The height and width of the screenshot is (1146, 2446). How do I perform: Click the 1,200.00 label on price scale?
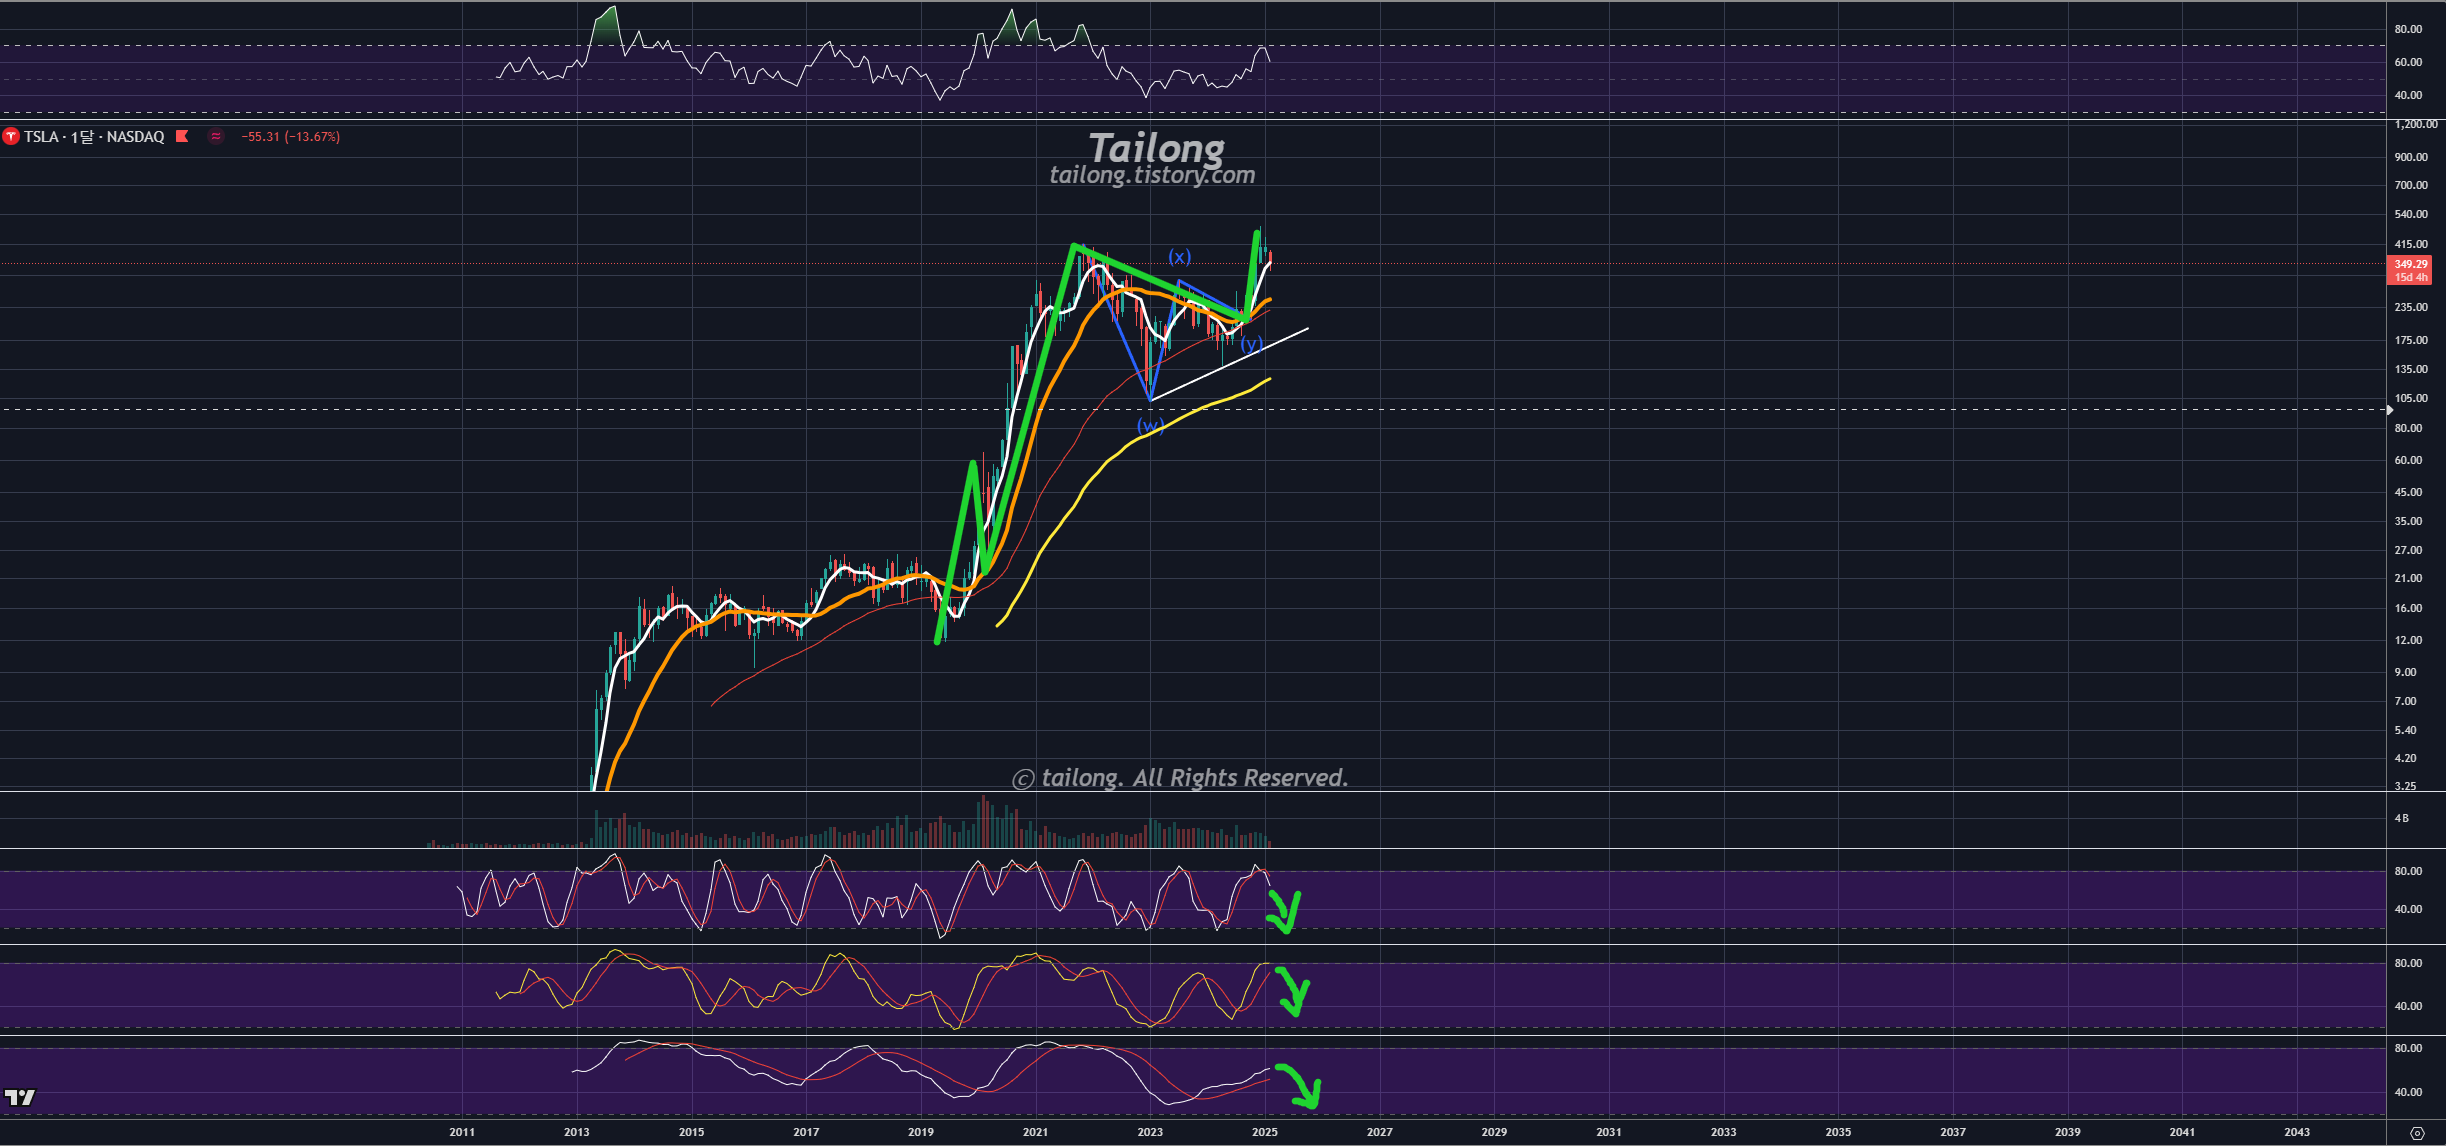point(2415,124)
